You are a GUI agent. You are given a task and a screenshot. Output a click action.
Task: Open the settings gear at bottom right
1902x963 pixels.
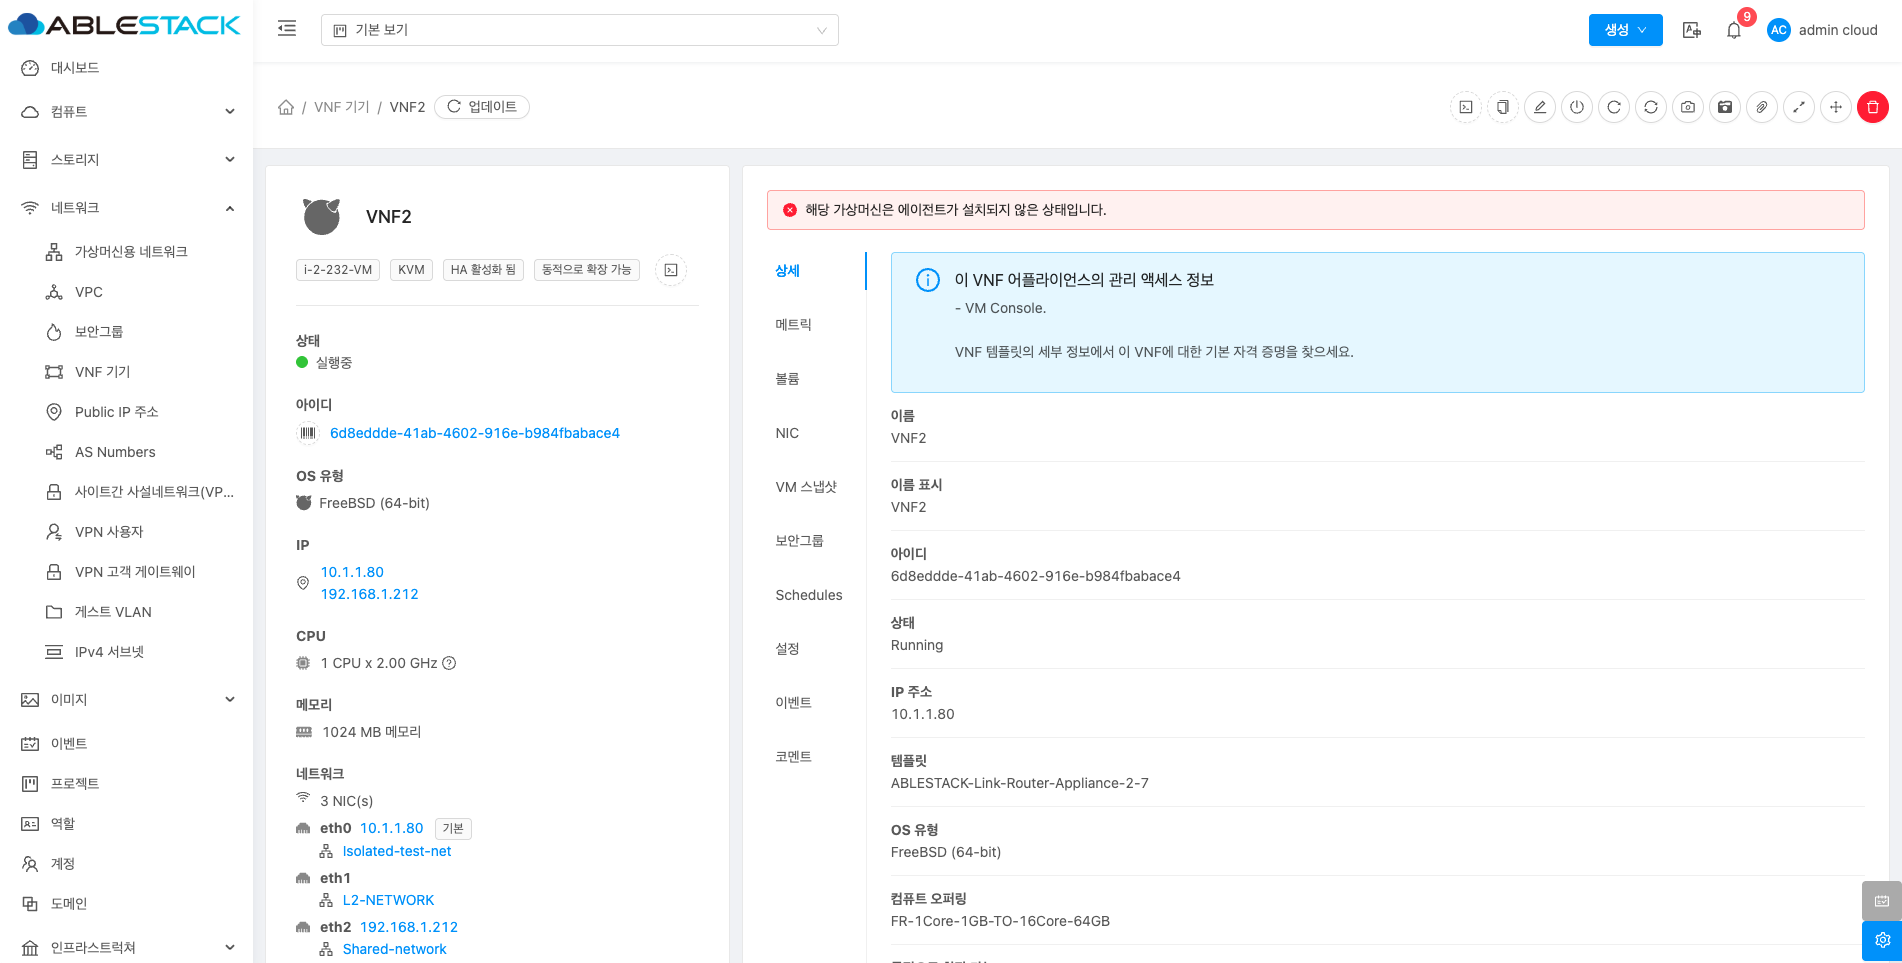click(x=1881, y=940)
